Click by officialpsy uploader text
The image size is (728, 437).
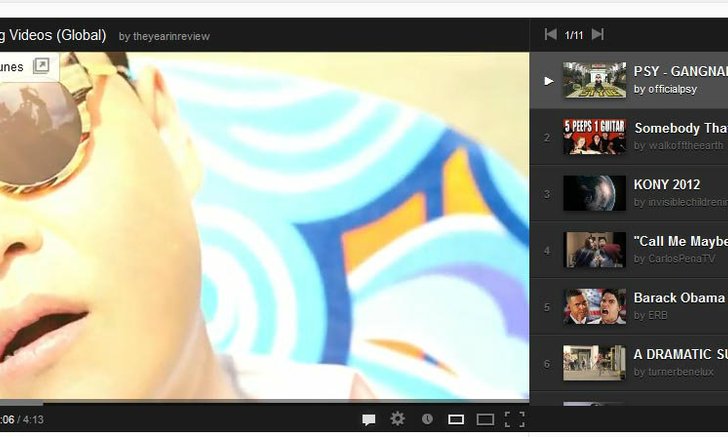665,89
